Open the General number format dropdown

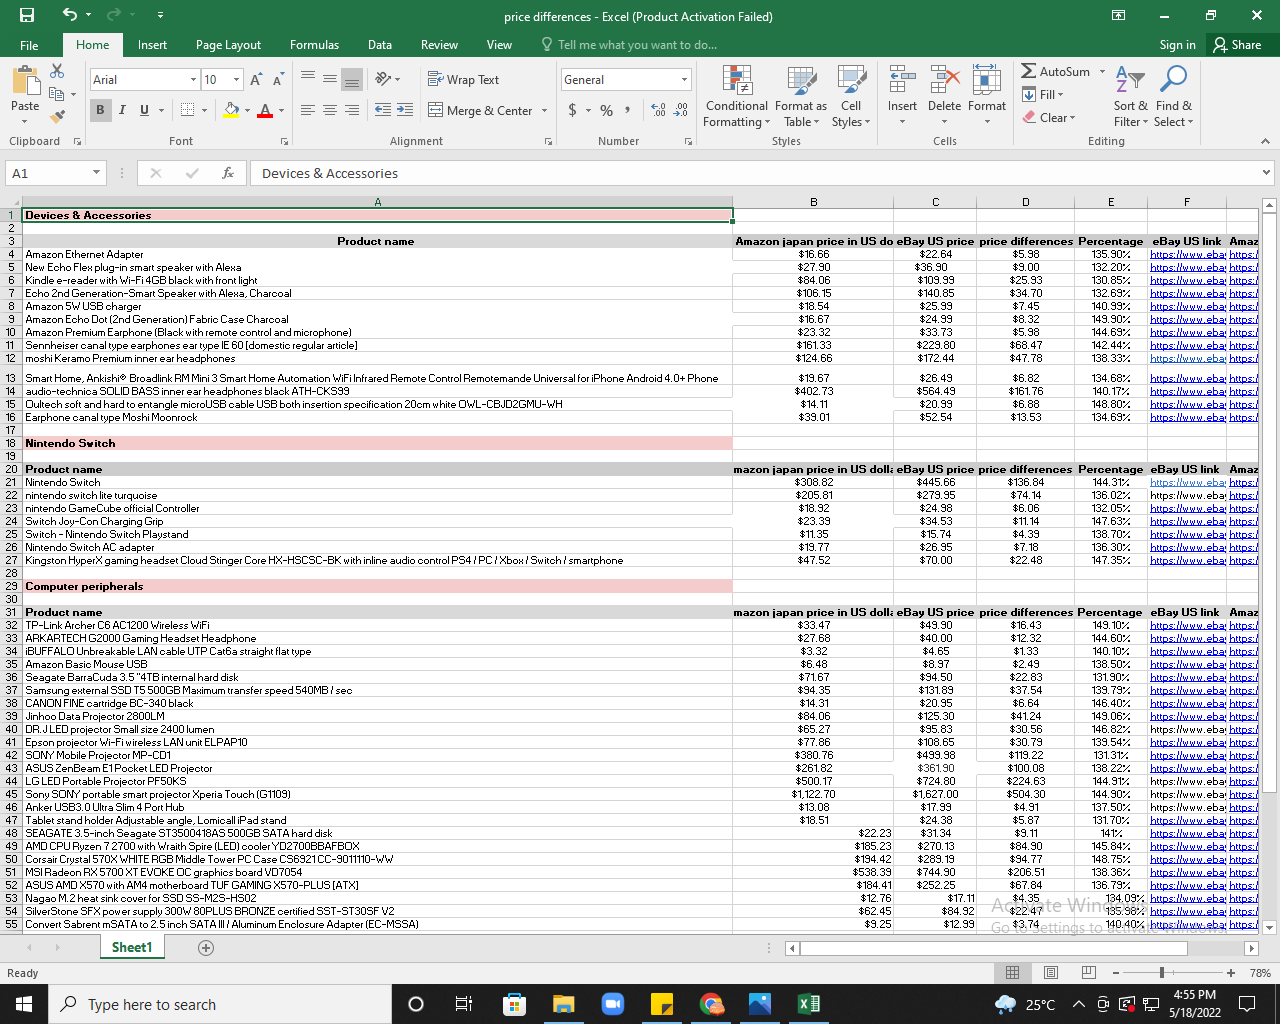click(x=684, y=80)
